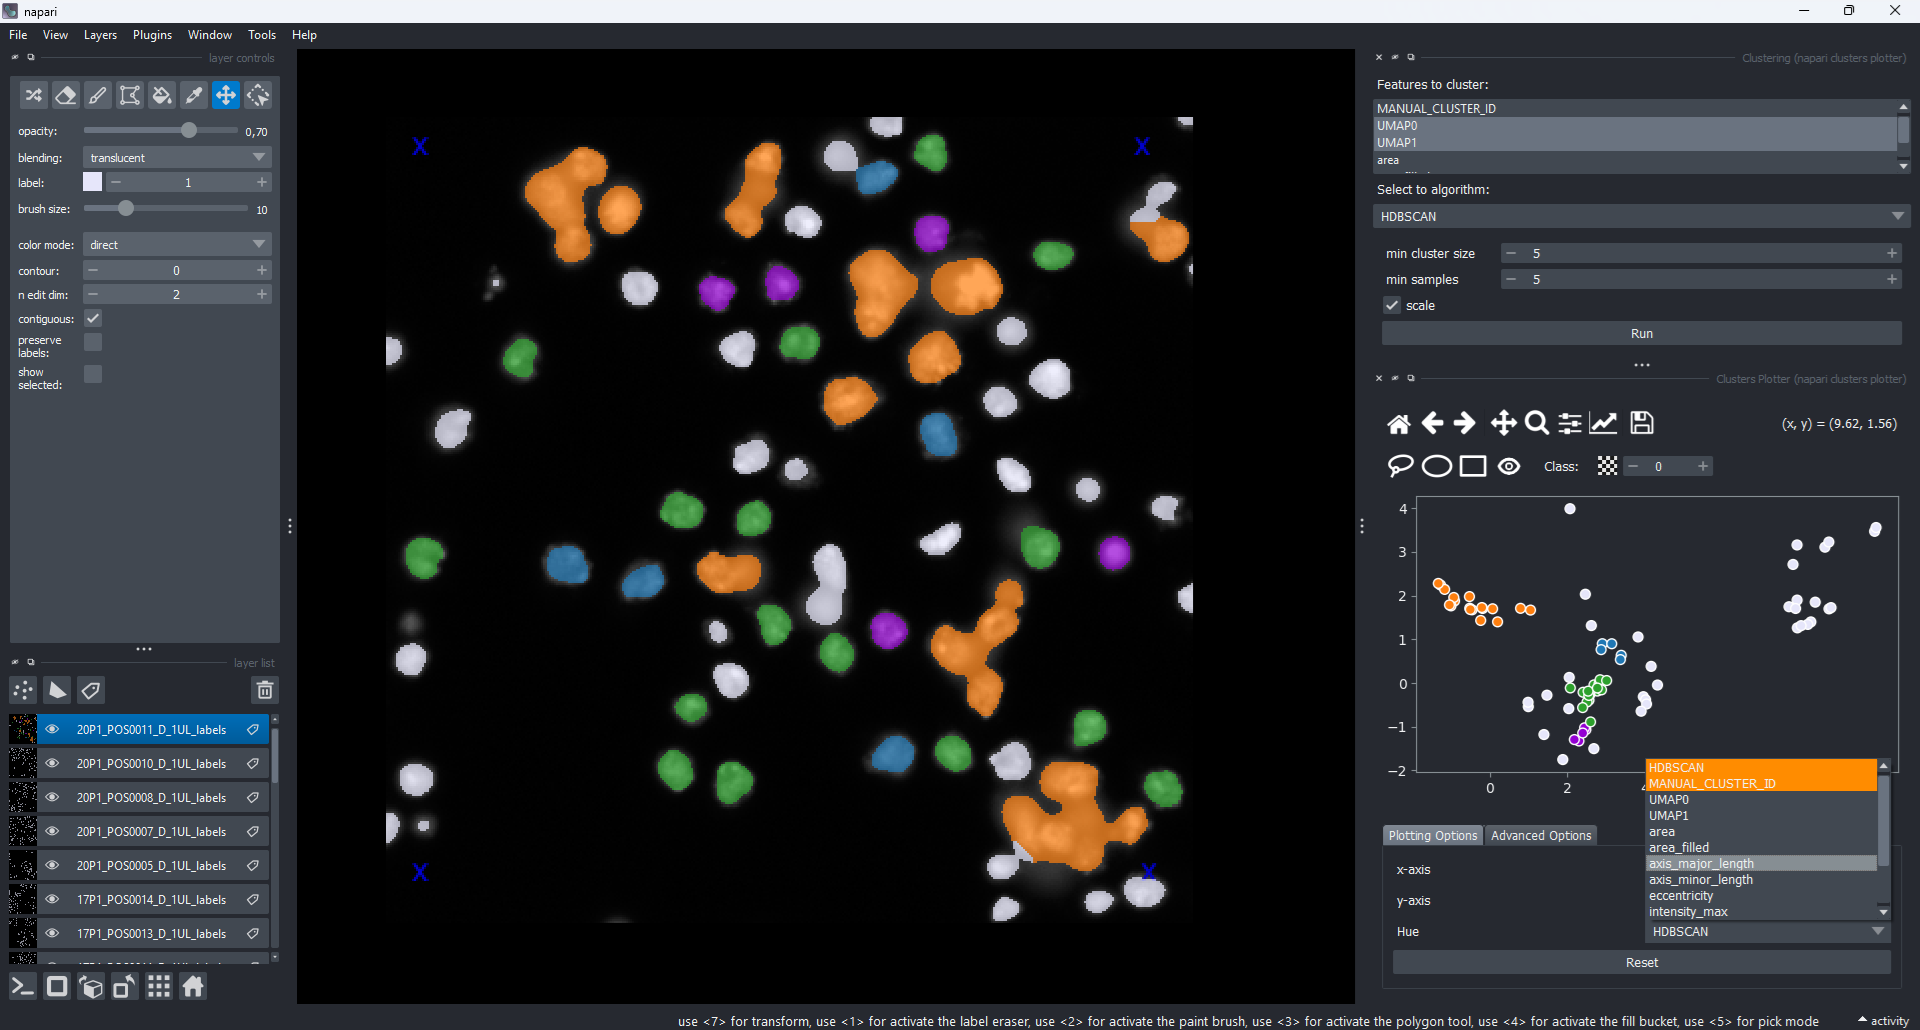Activate the polygon tool

130,95
